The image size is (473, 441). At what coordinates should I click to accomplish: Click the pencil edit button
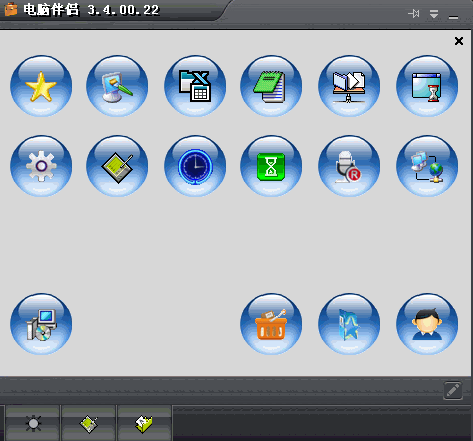click(x=453, y=390)
